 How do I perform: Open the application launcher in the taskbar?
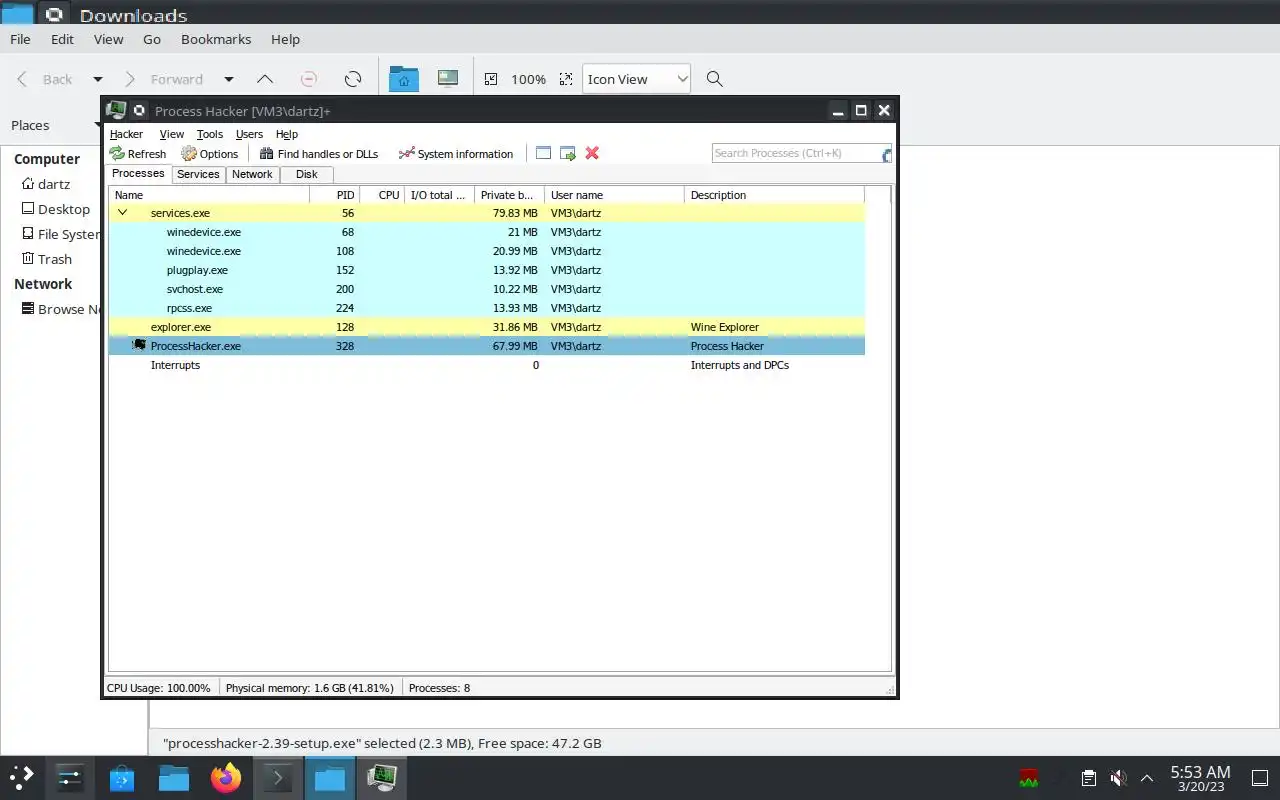tap(21, 777)
